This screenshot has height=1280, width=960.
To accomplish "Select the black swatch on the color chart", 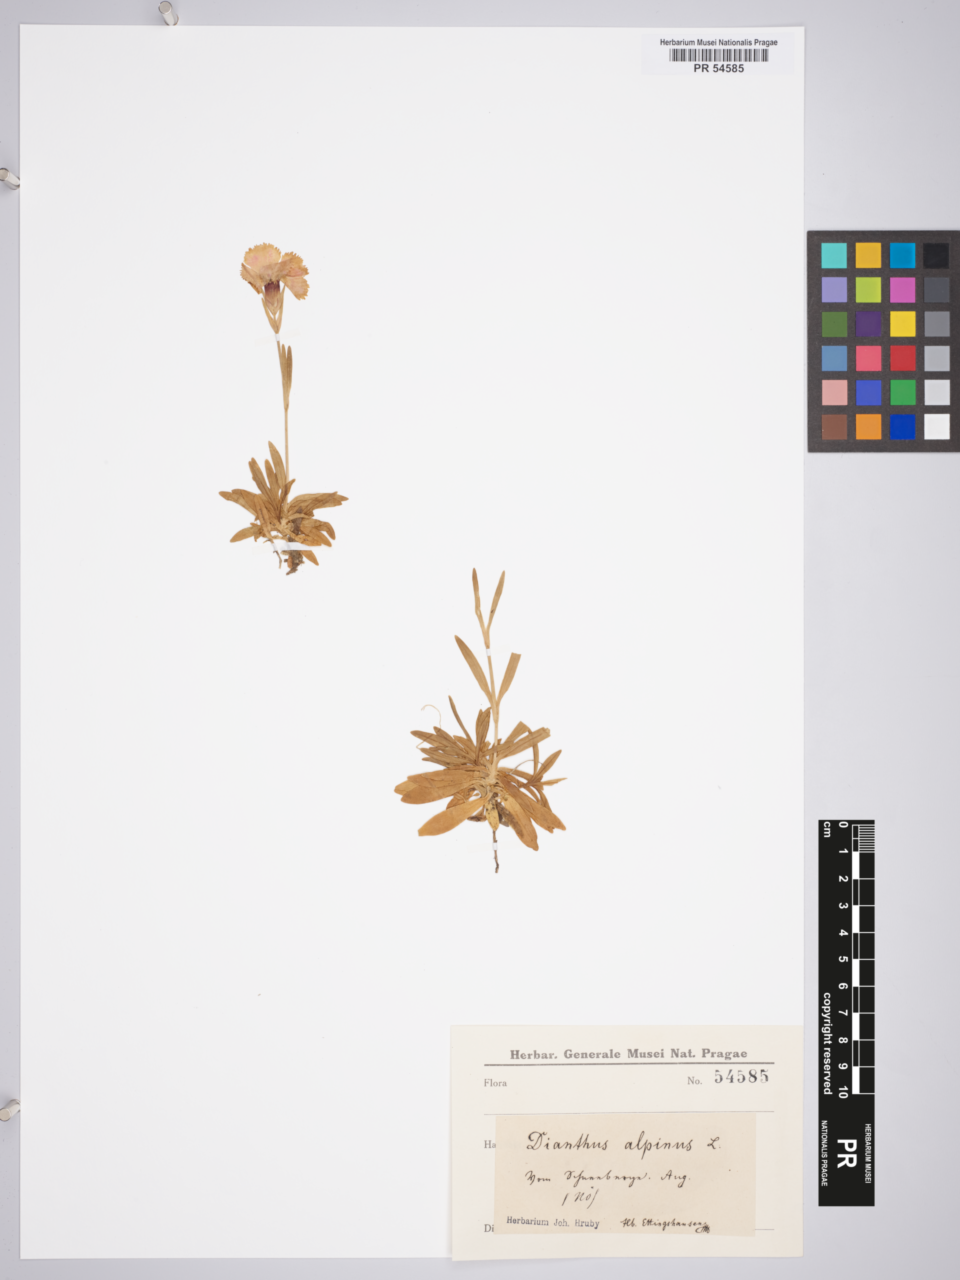I will [x=936, y=256].
